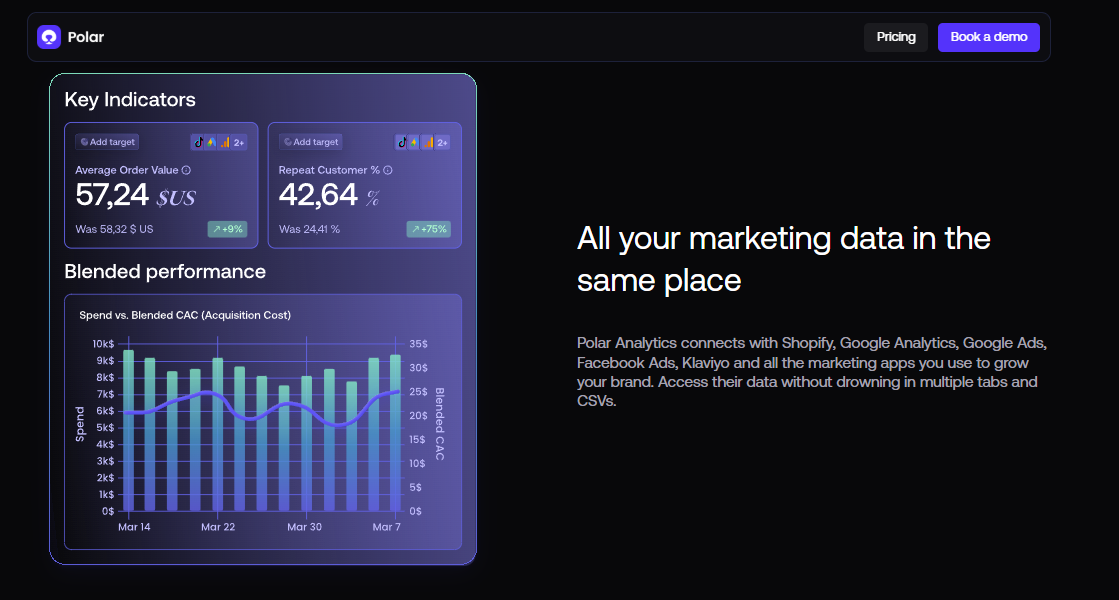Click Google Ads icon on Average Order Value card
1119x600 pixels.
pos(211,142)
